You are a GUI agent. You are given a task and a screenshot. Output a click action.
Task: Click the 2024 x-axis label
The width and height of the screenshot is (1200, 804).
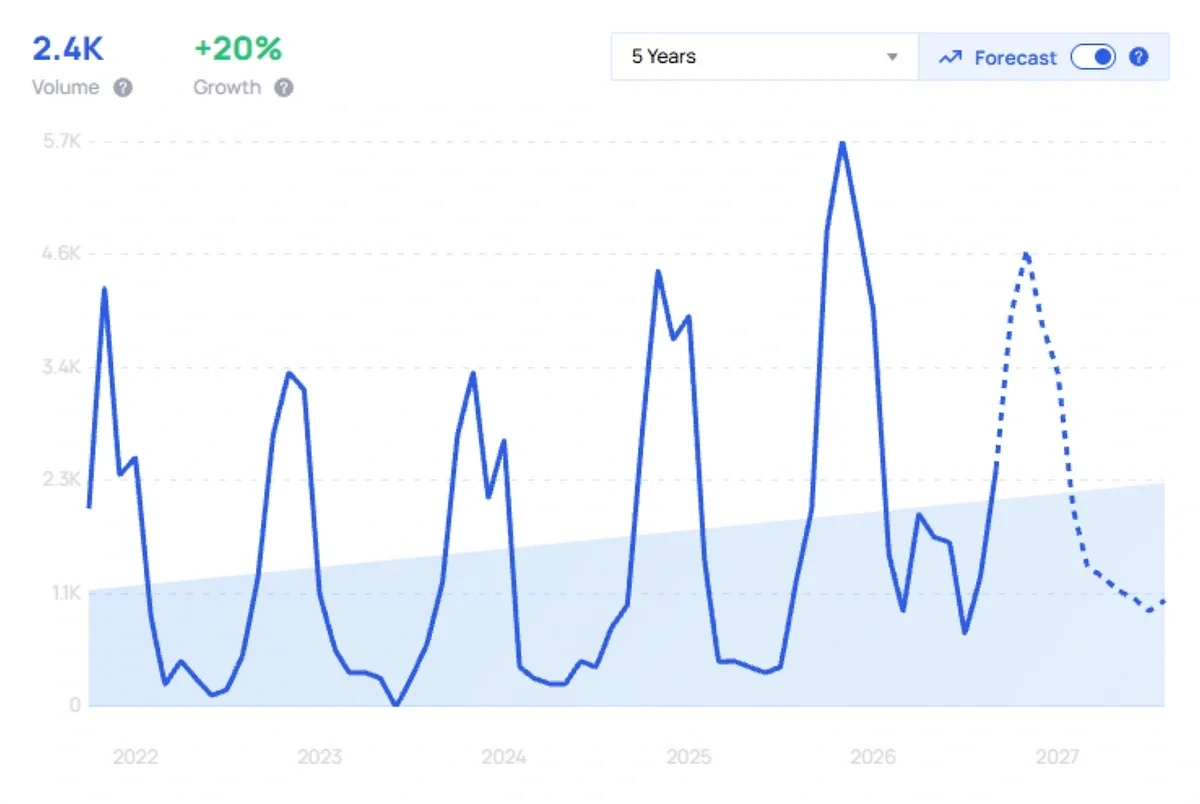[x=504, y=757]
